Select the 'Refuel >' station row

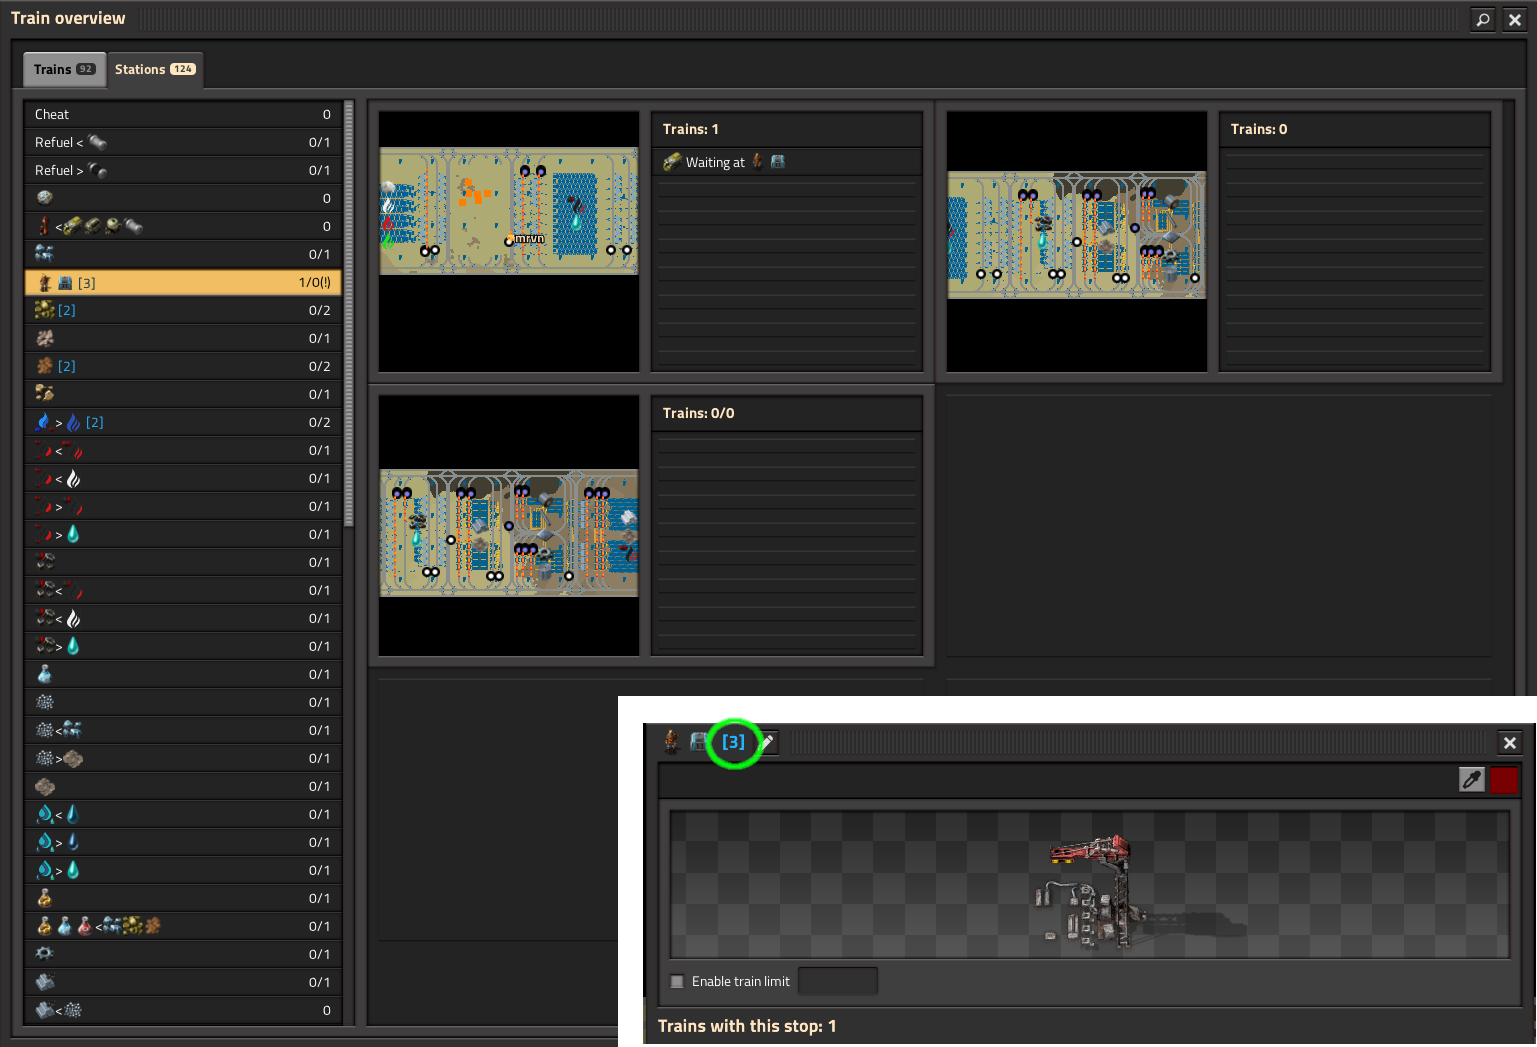(183, 170)
